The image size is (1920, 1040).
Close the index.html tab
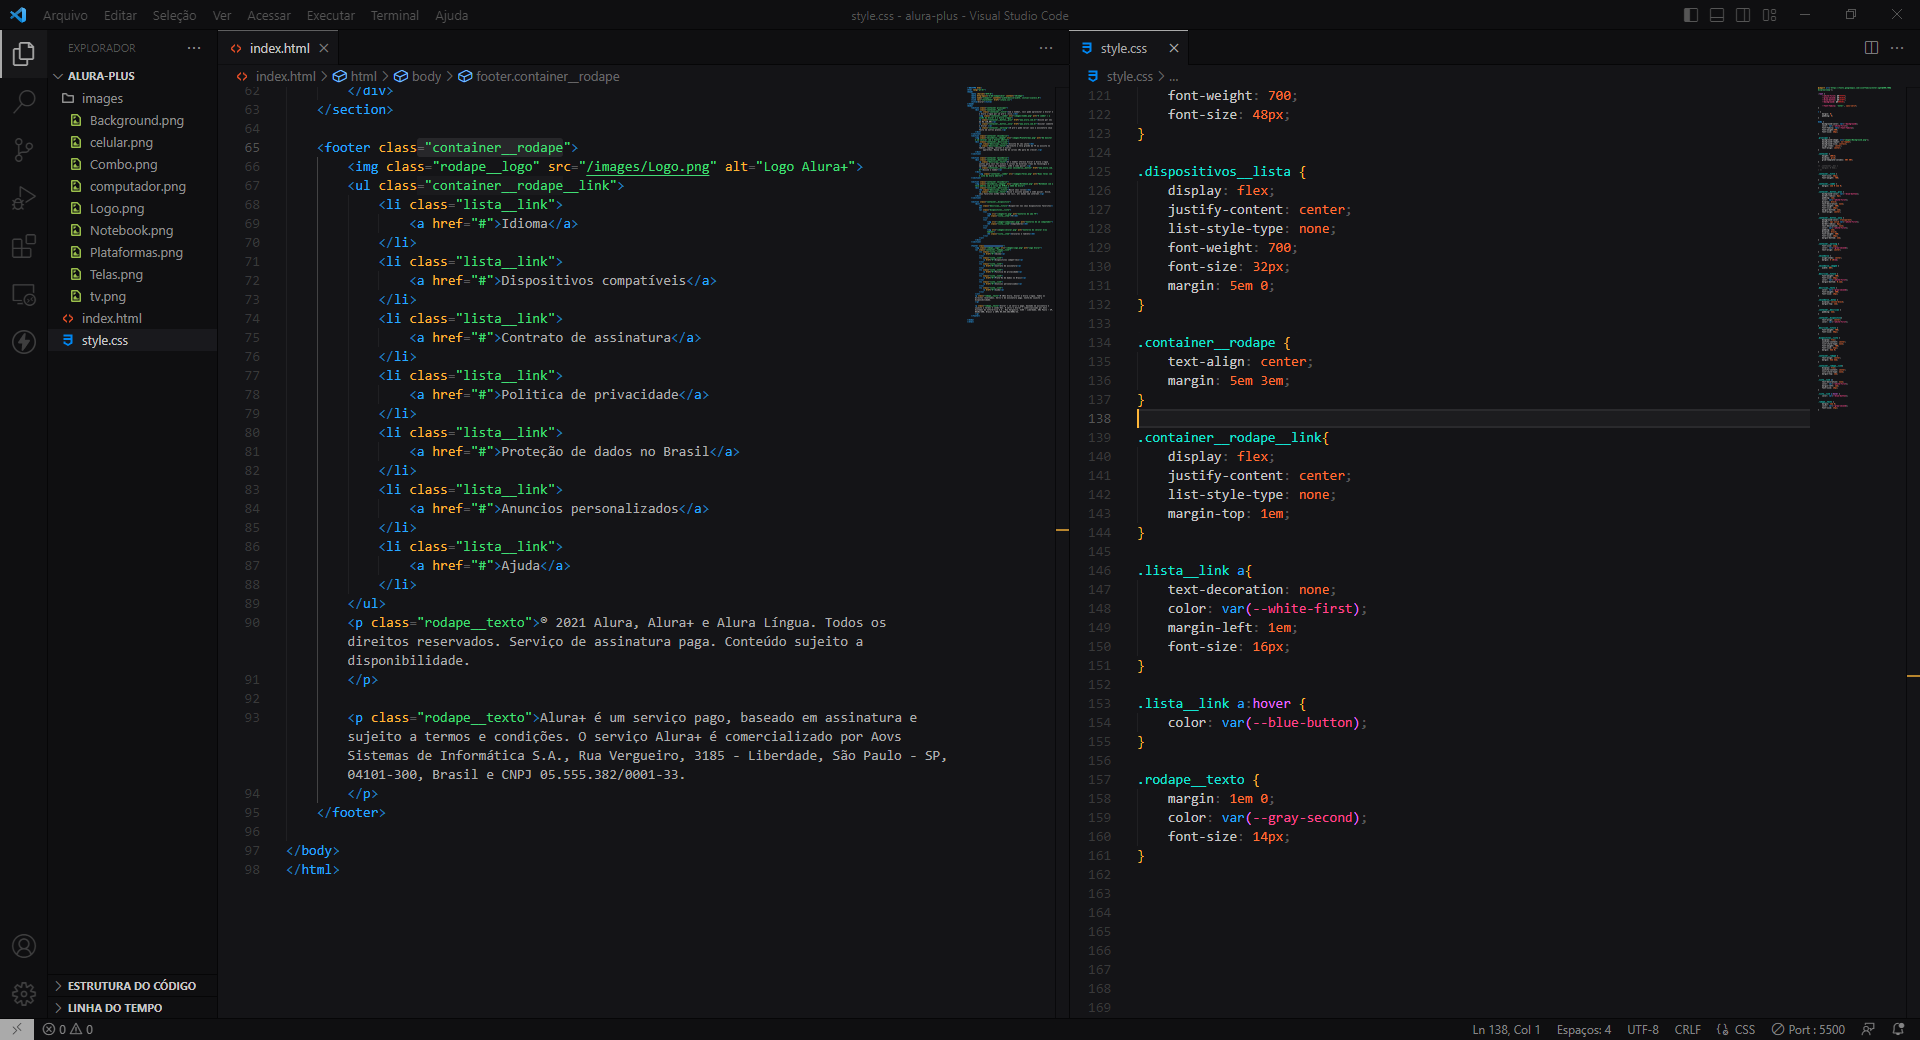coord(324,48)
